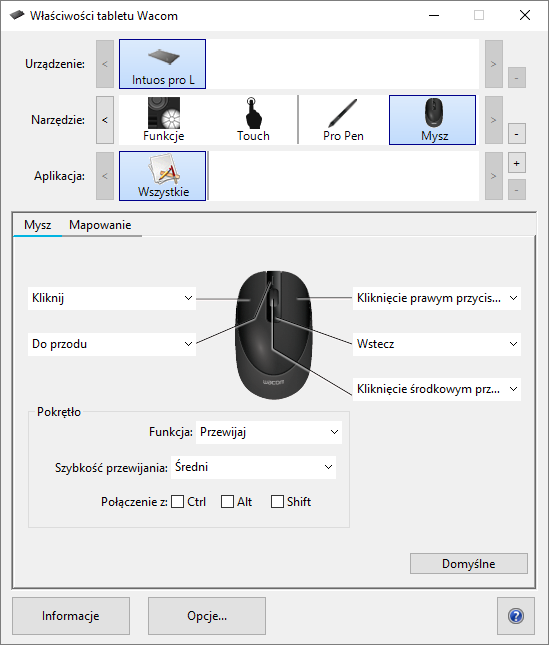Viewport: 549px width, 645px height.
Task: Close the Wacom properties window
Action: tap(524, 16)
